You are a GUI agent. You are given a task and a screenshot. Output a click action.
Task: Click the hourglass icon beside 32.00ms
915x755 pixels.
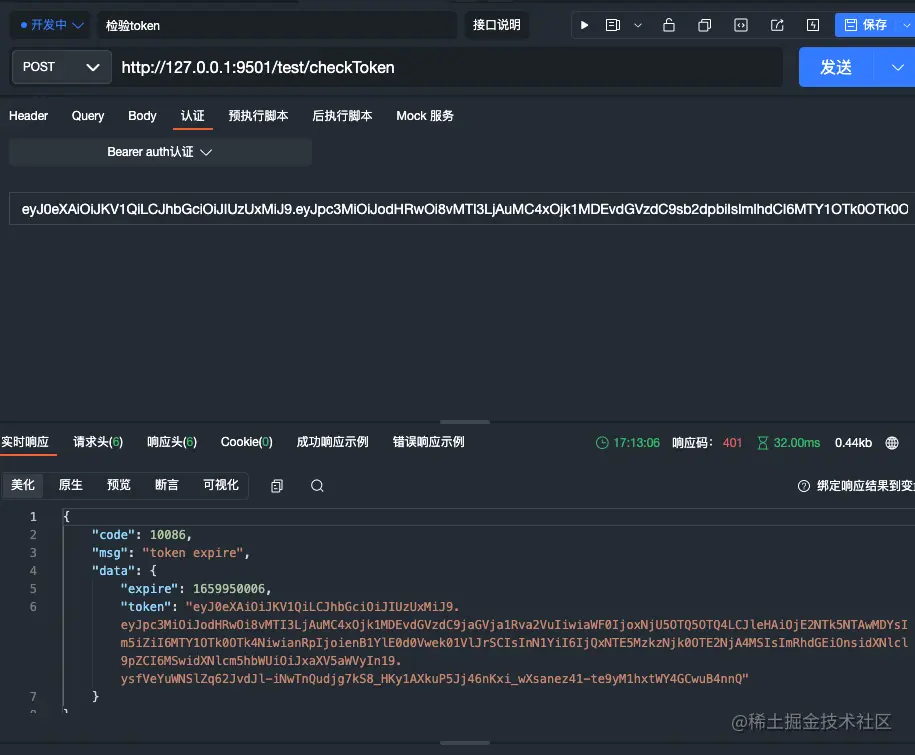tap(762, 443)
